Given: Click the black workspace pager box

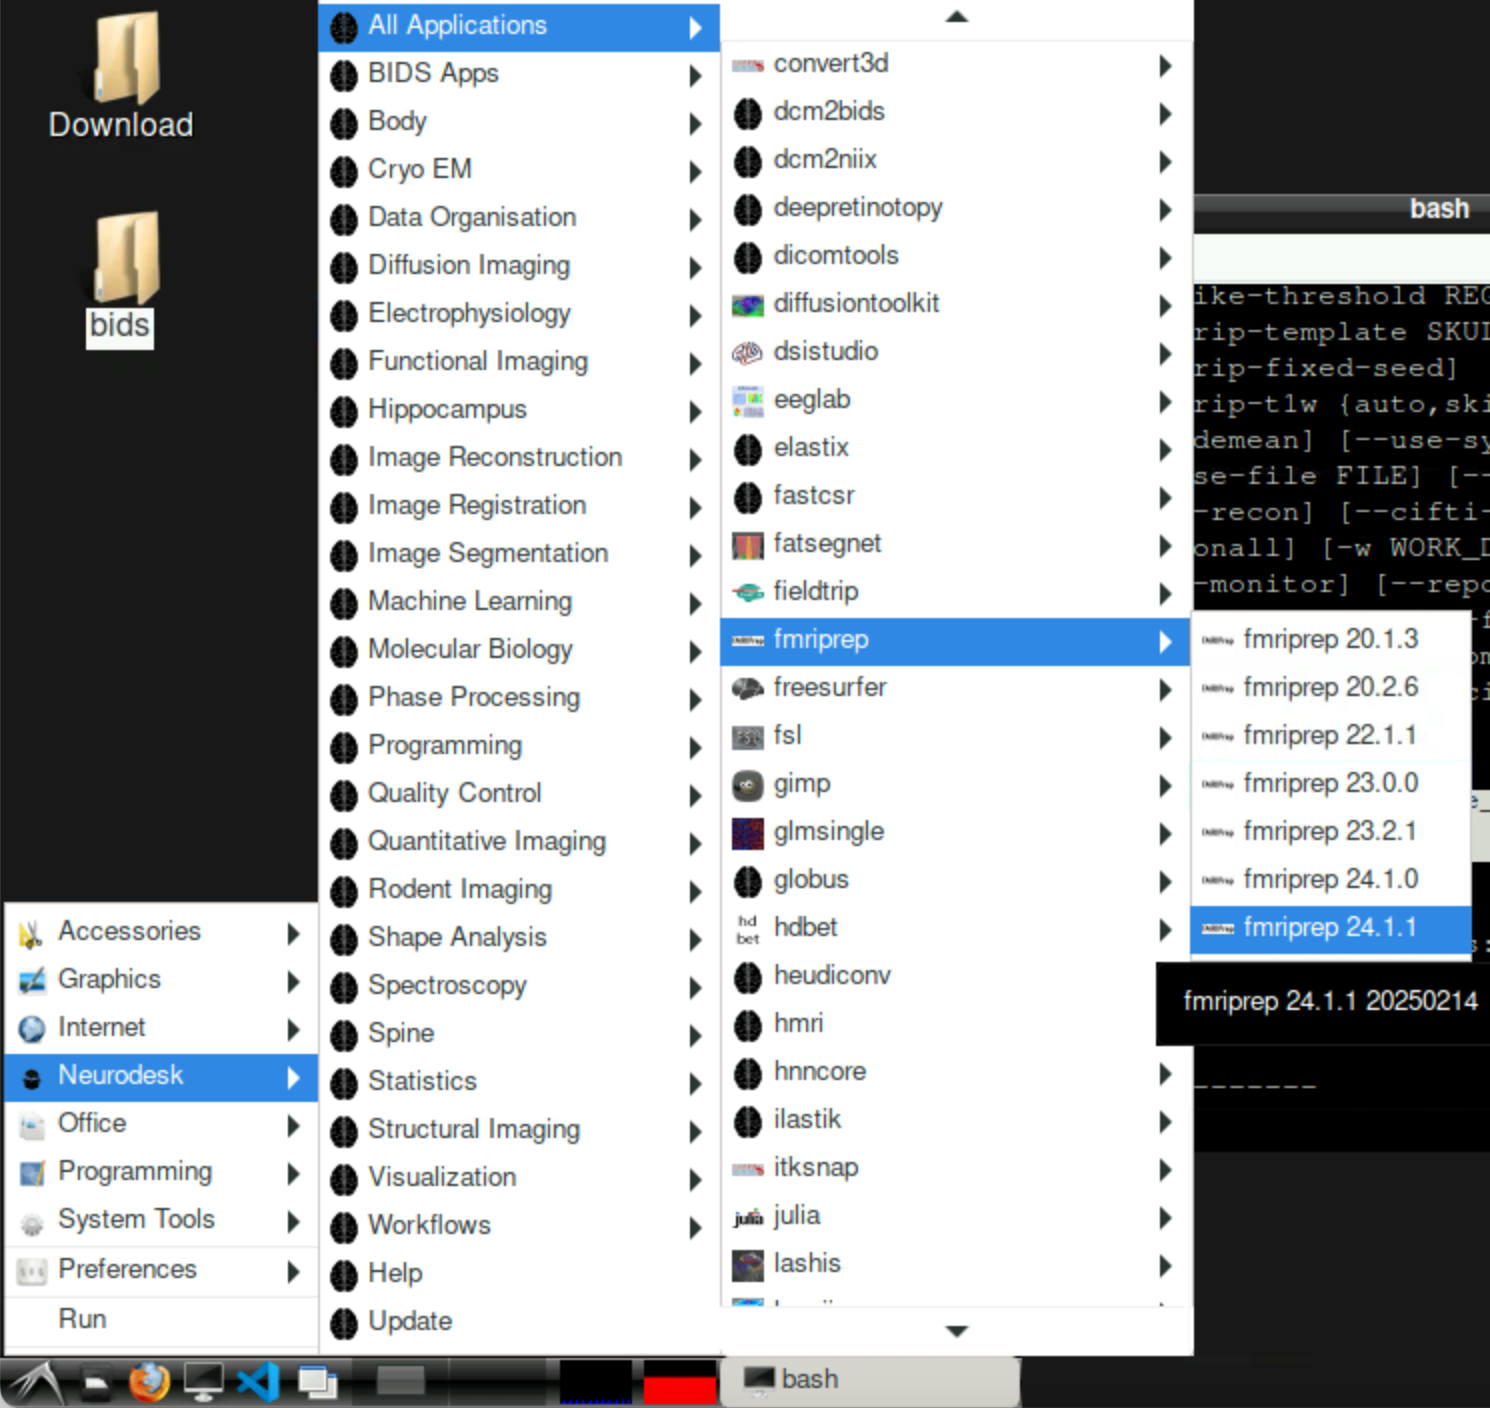Looking at the screenshot, I should [x=596, y=1382].
